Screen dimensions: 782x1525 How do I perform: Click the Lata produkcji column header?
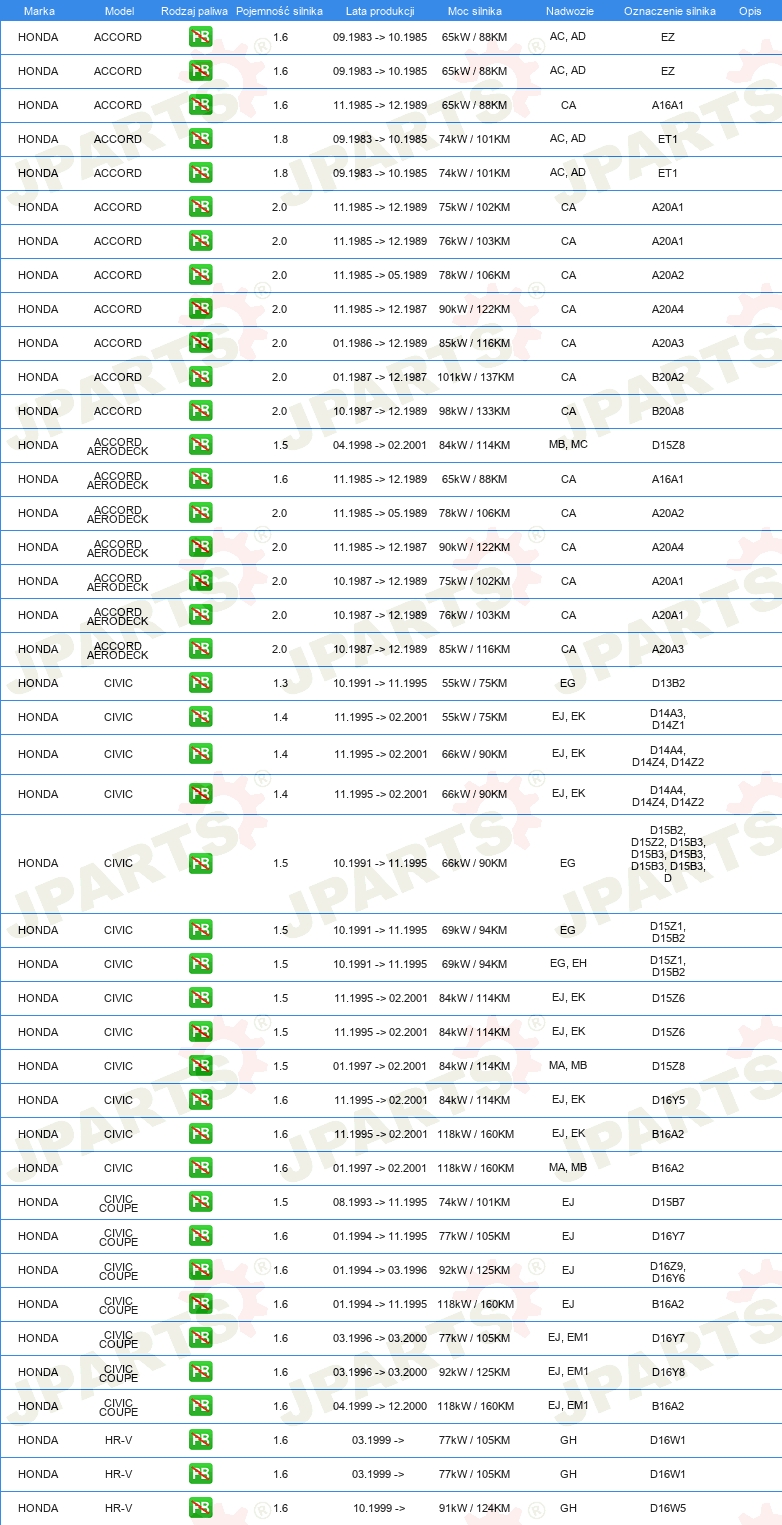380,11
